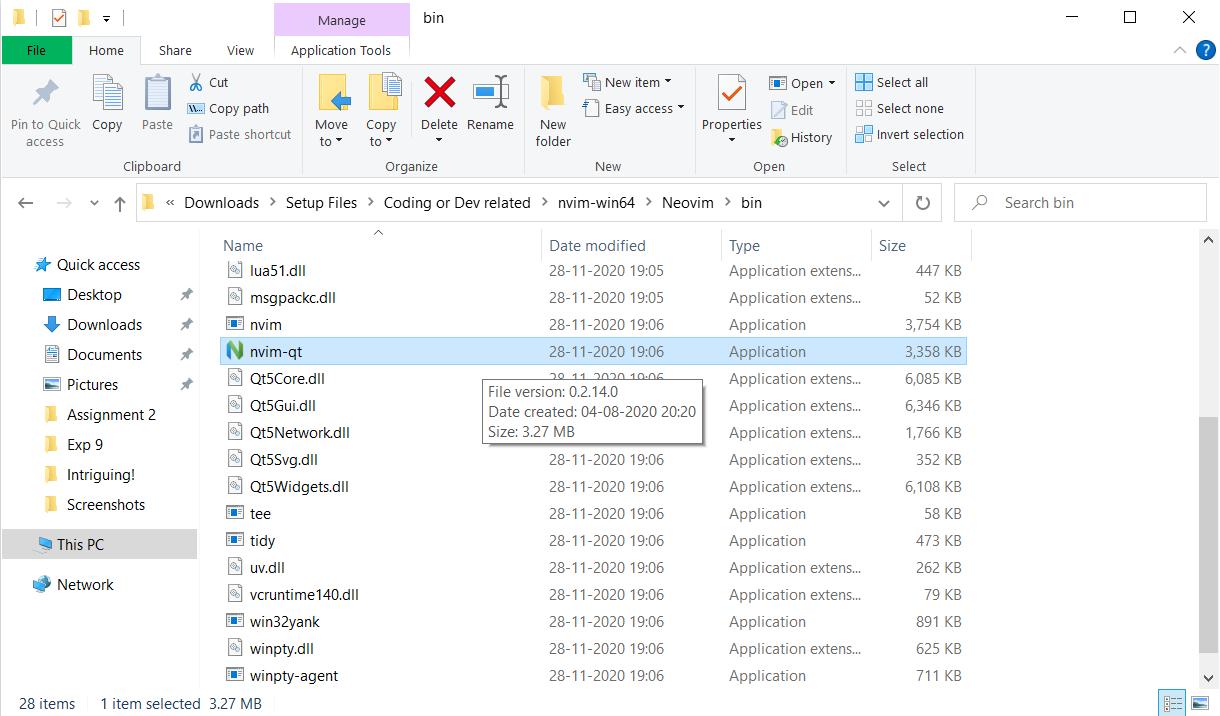Open Desktop in navigation pane
Screen dimensions: 1220x716
[x=94, y=294]
